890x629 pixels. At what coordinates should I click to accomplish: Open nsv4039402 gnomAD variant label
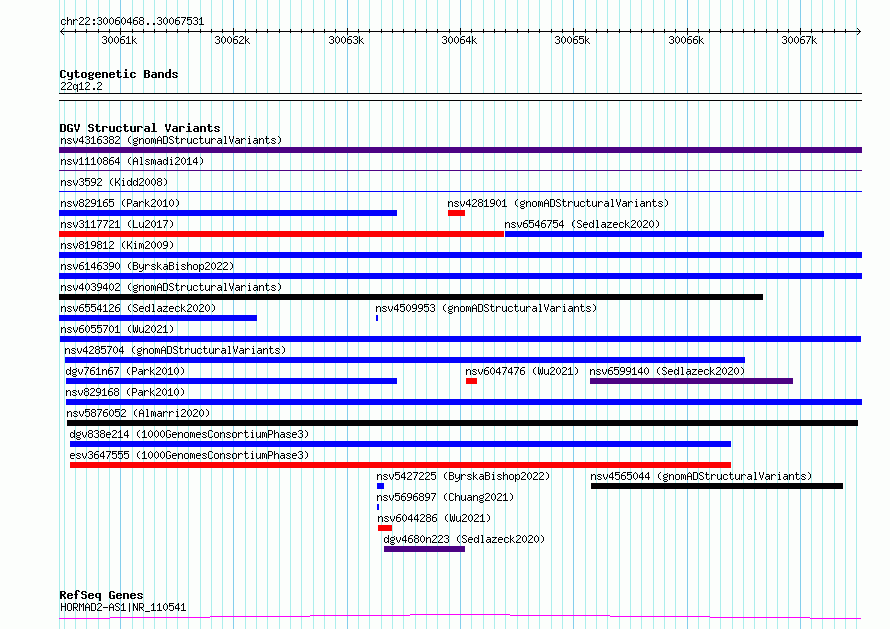coord(171,287)
